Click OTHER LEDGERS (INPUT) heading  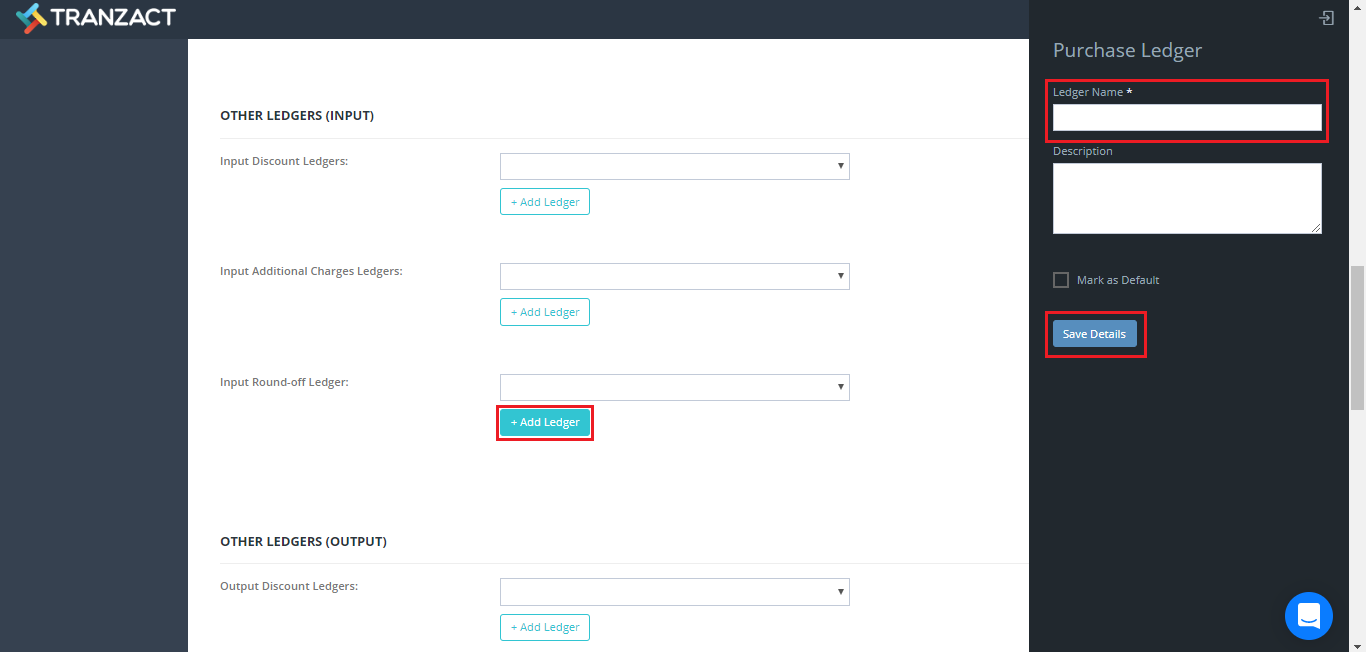click(x=297, y=116)
